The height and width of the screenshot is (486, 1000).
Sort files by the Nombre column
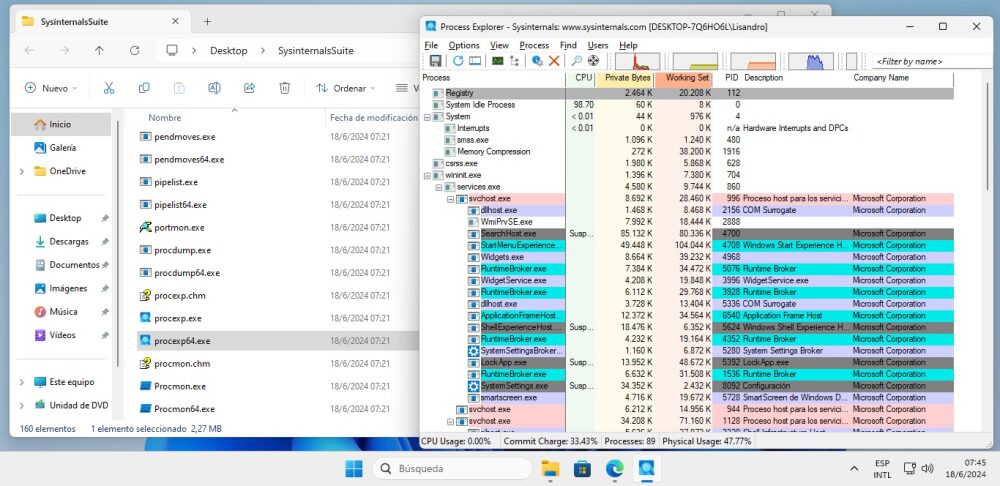tap(165, 118)
